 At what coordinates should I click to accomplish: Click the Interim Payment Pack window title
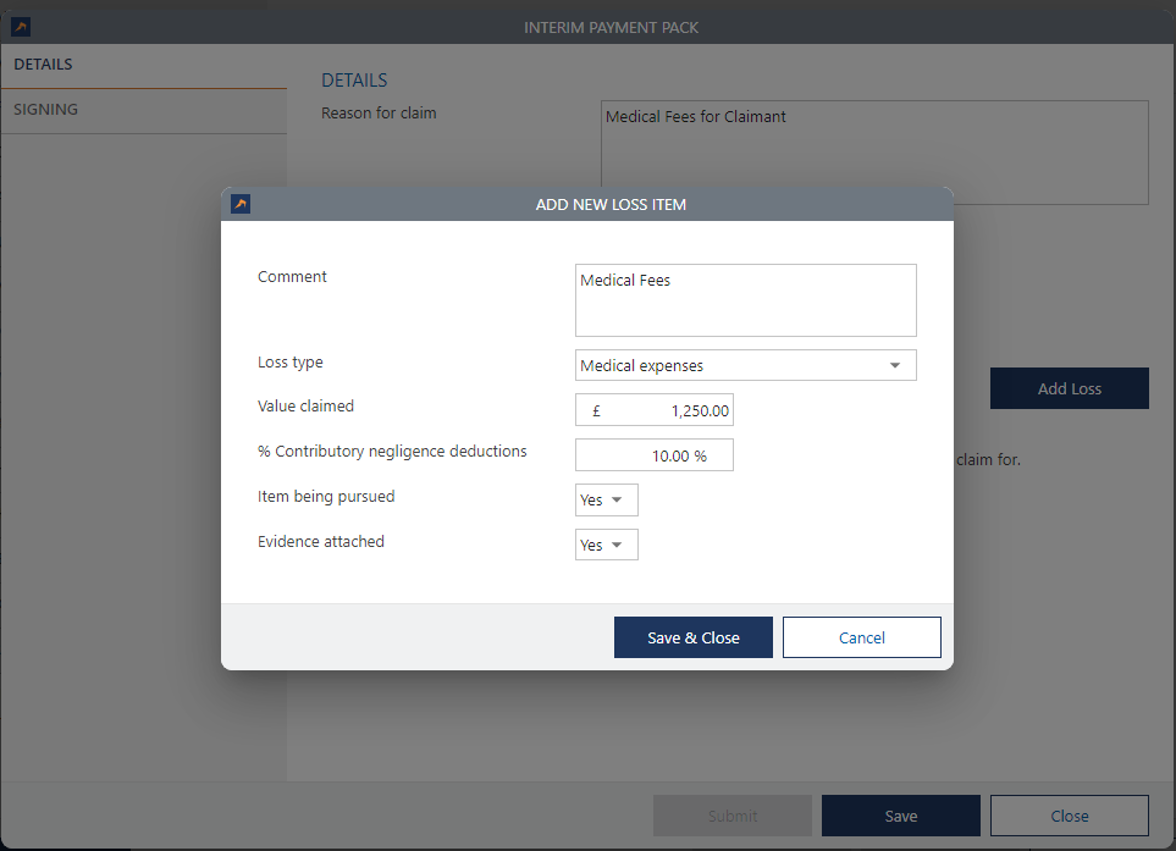[x=611, y=28]
